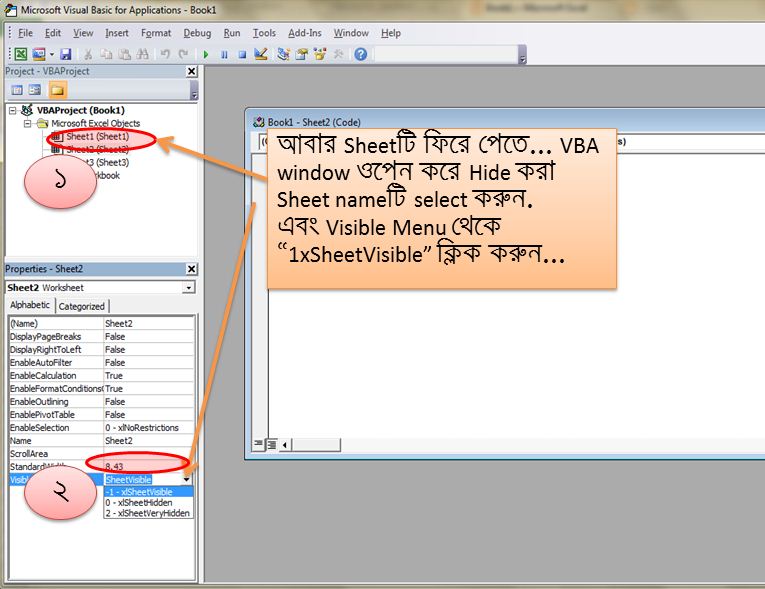Select EnablePivotTable property row
The image size is (765, 589).
[101, 415]
